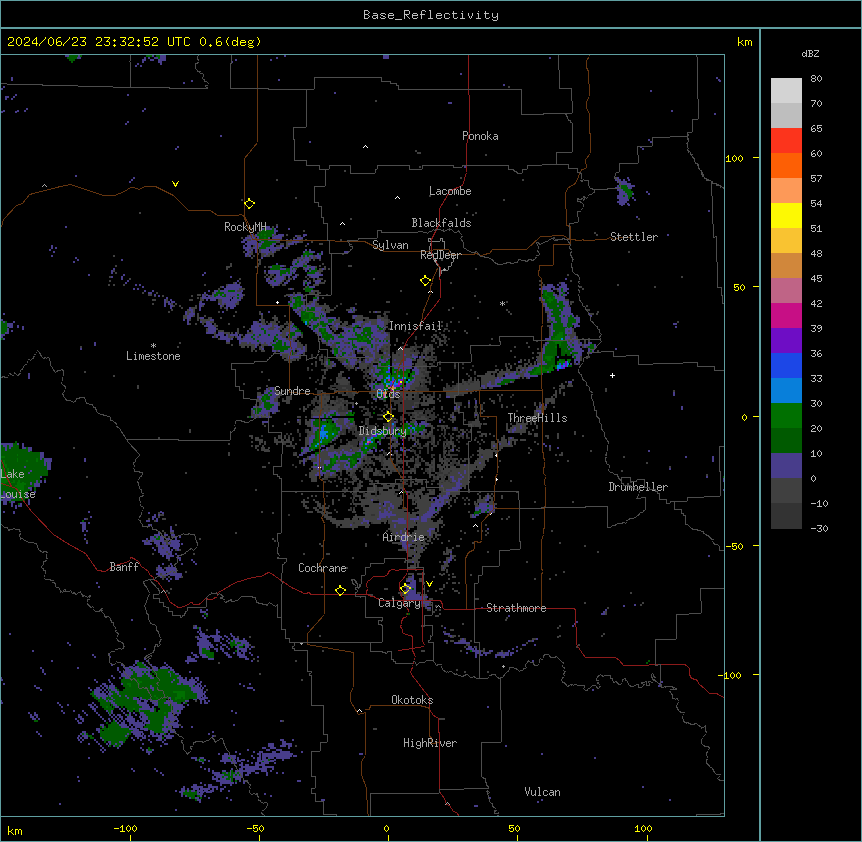Image resolution: width=862 pixels, height=842 pixels.
Task: Click the Sylvan label
Action: click(x=390, y=245)
